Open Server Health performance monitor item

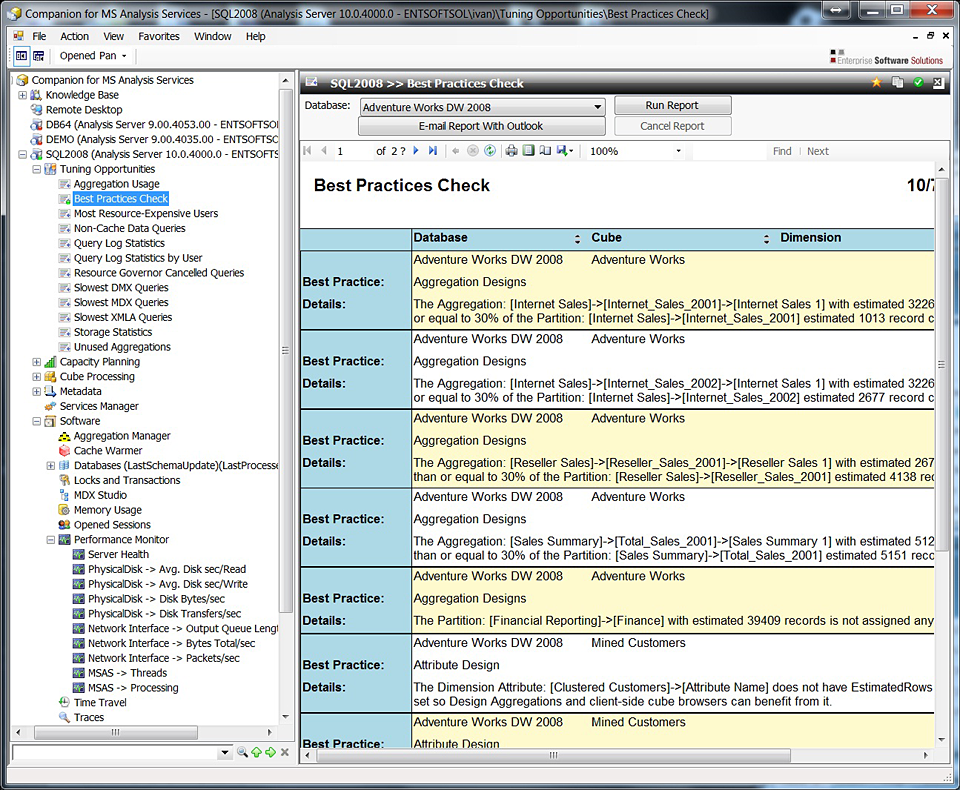[118, 555]
